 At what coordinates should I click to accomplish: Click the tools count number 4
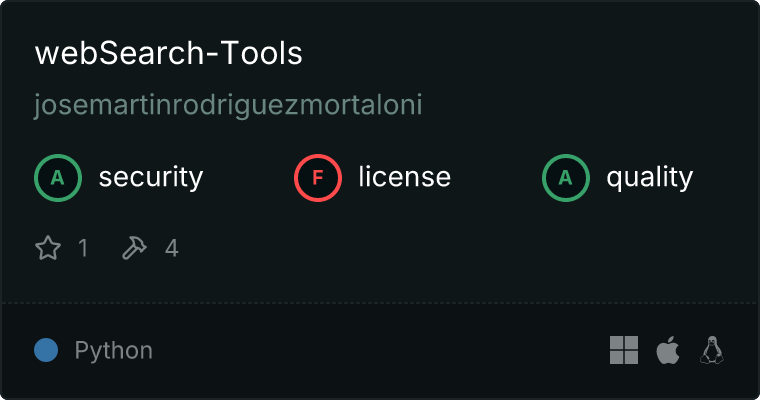(172, 248)
